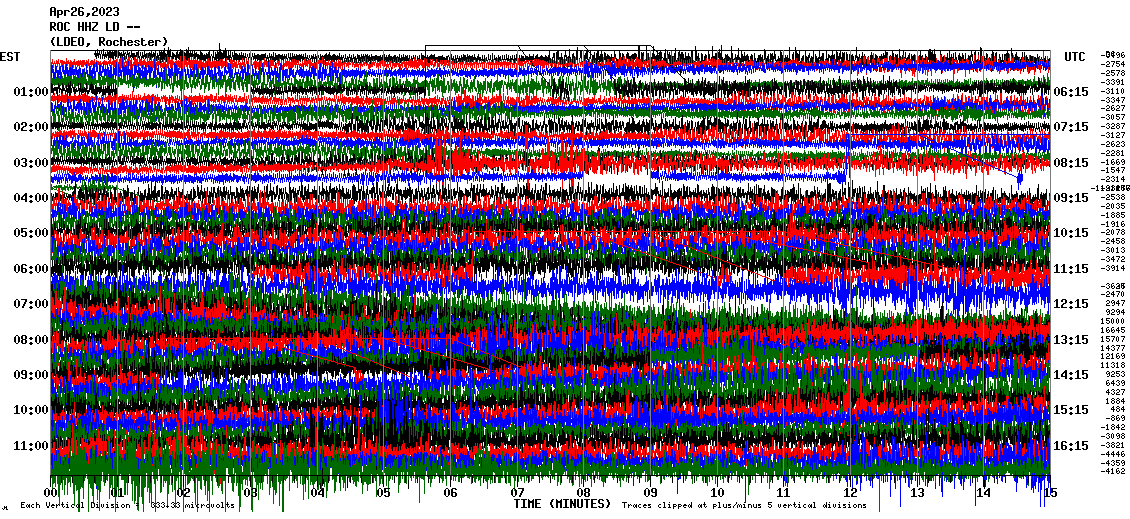
Task: Click the 'Each Vertical Division' microvolts note
Action: point(128,506)
